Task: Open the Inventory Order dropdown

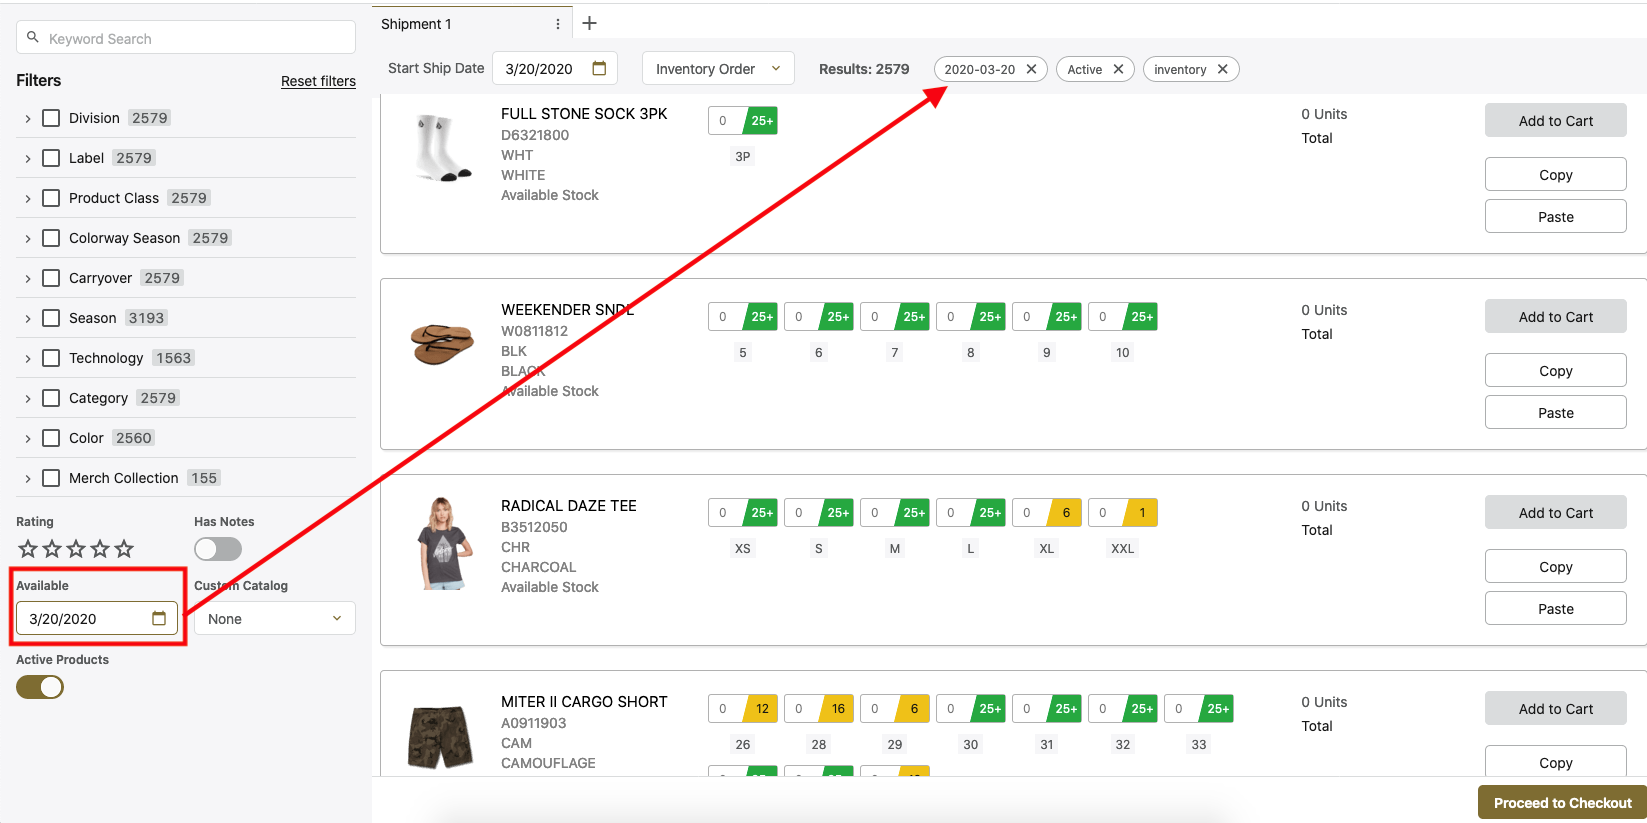Action: pos(717,69)
